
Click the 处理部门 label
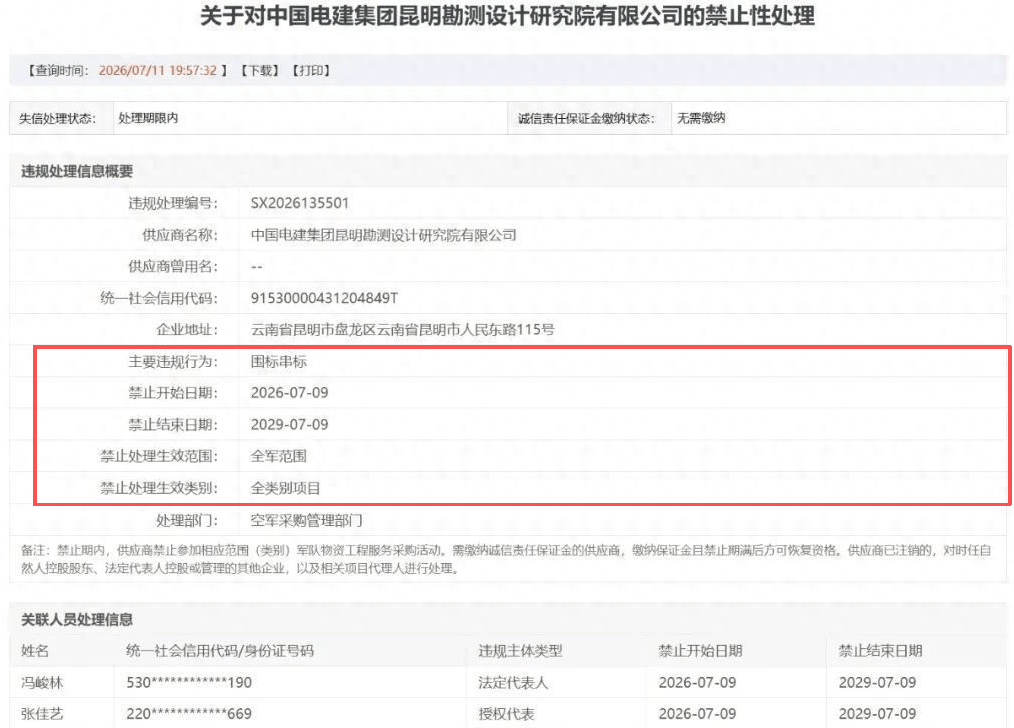[187, 520]
